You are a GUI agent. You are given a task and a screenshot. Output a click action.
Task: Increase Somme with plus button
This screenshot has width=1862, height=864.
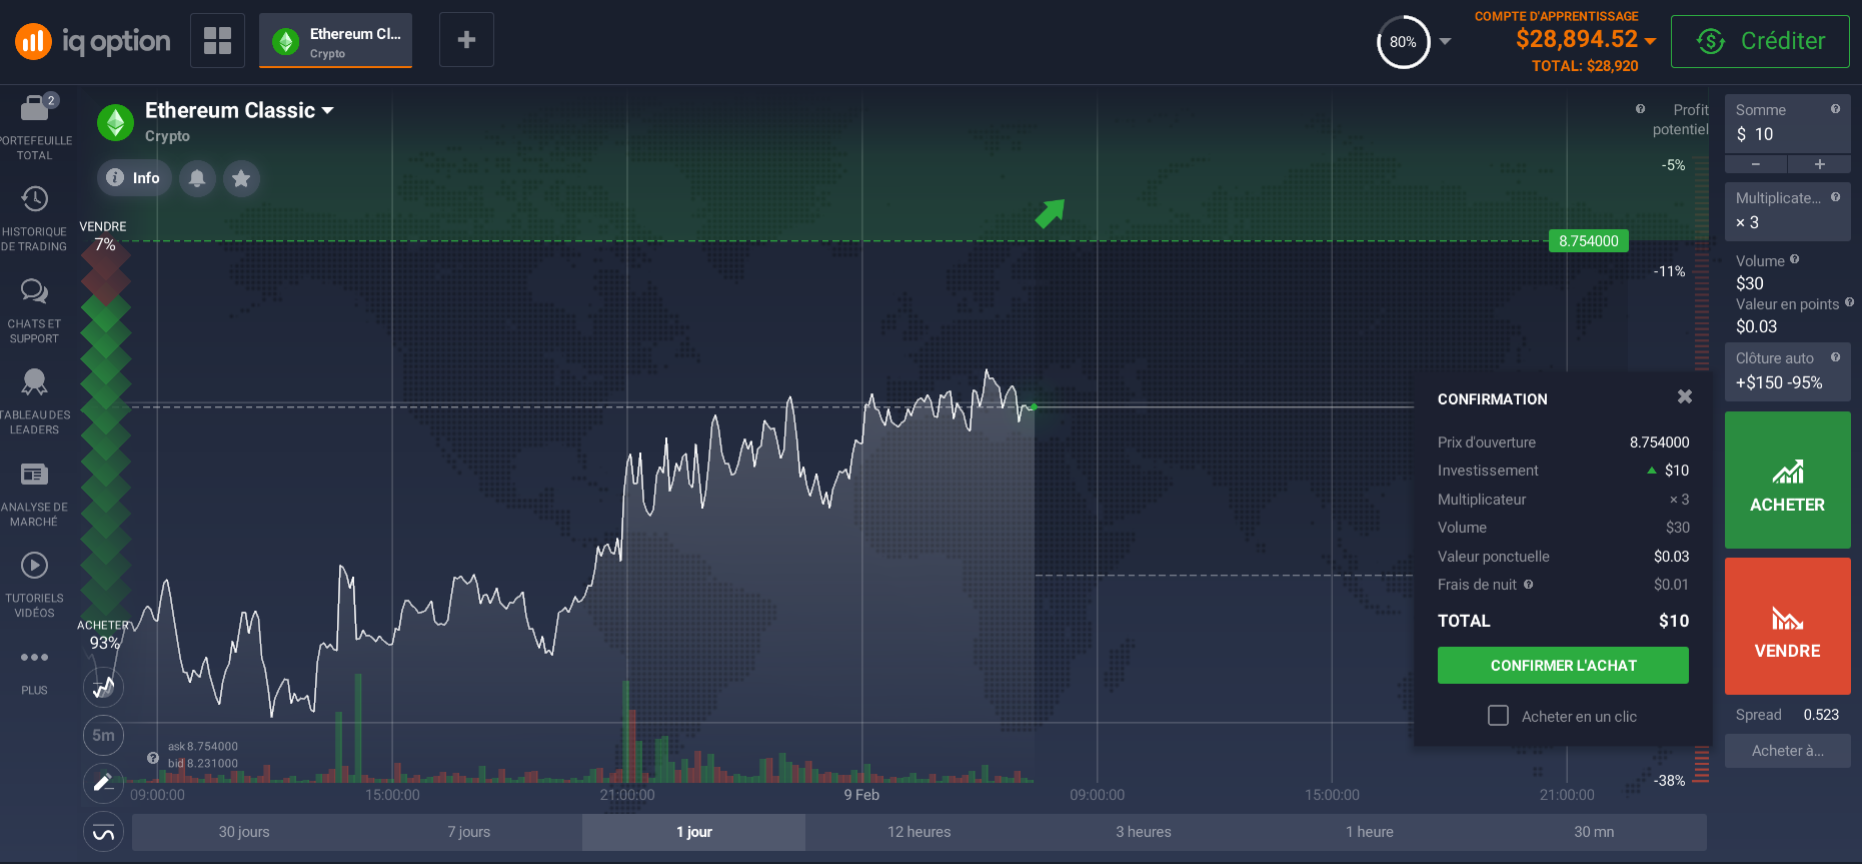[1819, 164]
